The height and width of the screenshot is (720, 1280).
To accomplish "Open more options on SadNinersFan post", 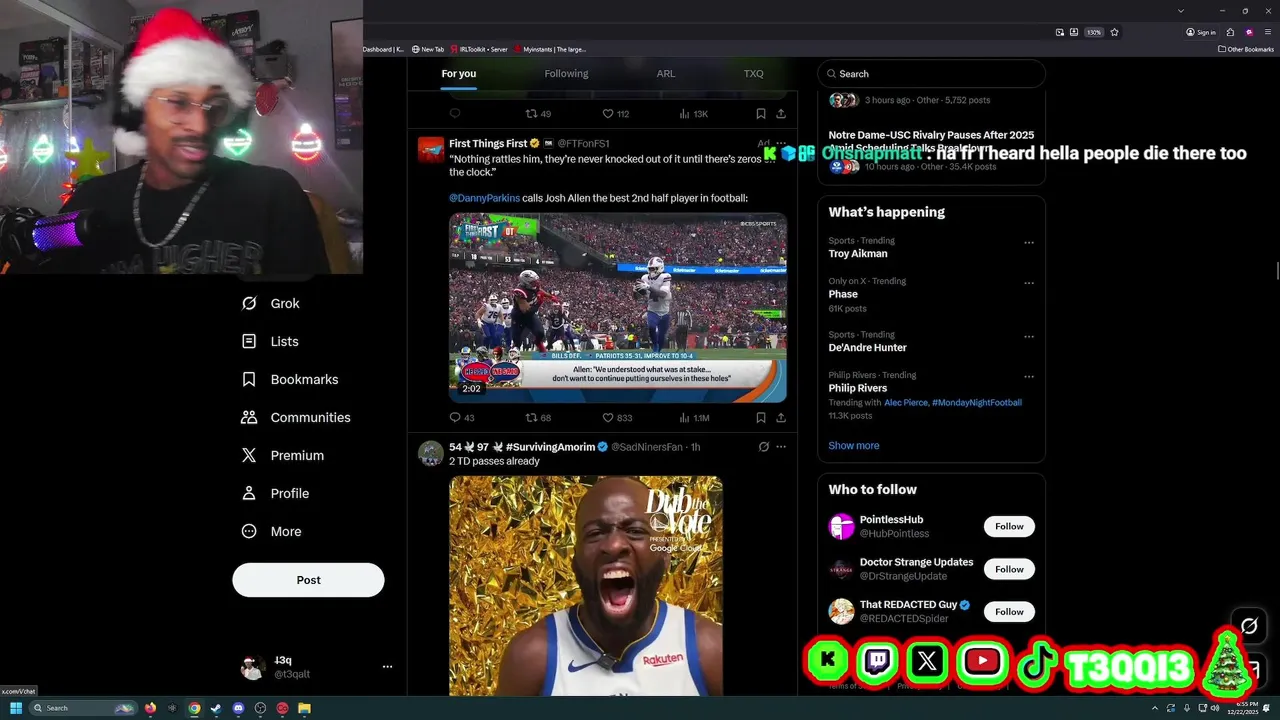I will [781, 447].
